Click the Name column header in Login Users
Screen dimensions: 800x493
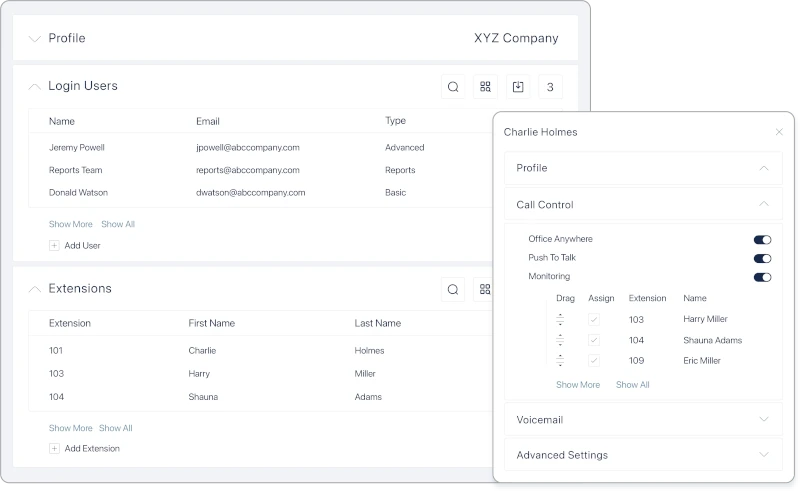(x=62, y=121)
